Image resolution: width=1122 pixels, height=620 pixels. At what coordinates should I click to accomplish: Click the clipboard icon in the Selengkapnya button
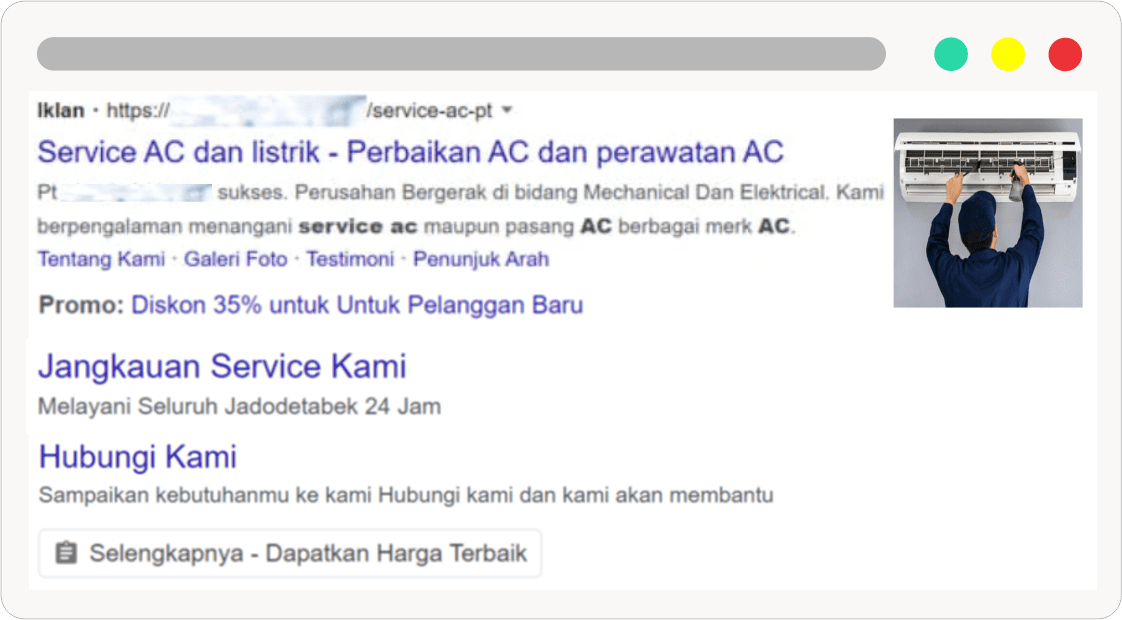66,553
